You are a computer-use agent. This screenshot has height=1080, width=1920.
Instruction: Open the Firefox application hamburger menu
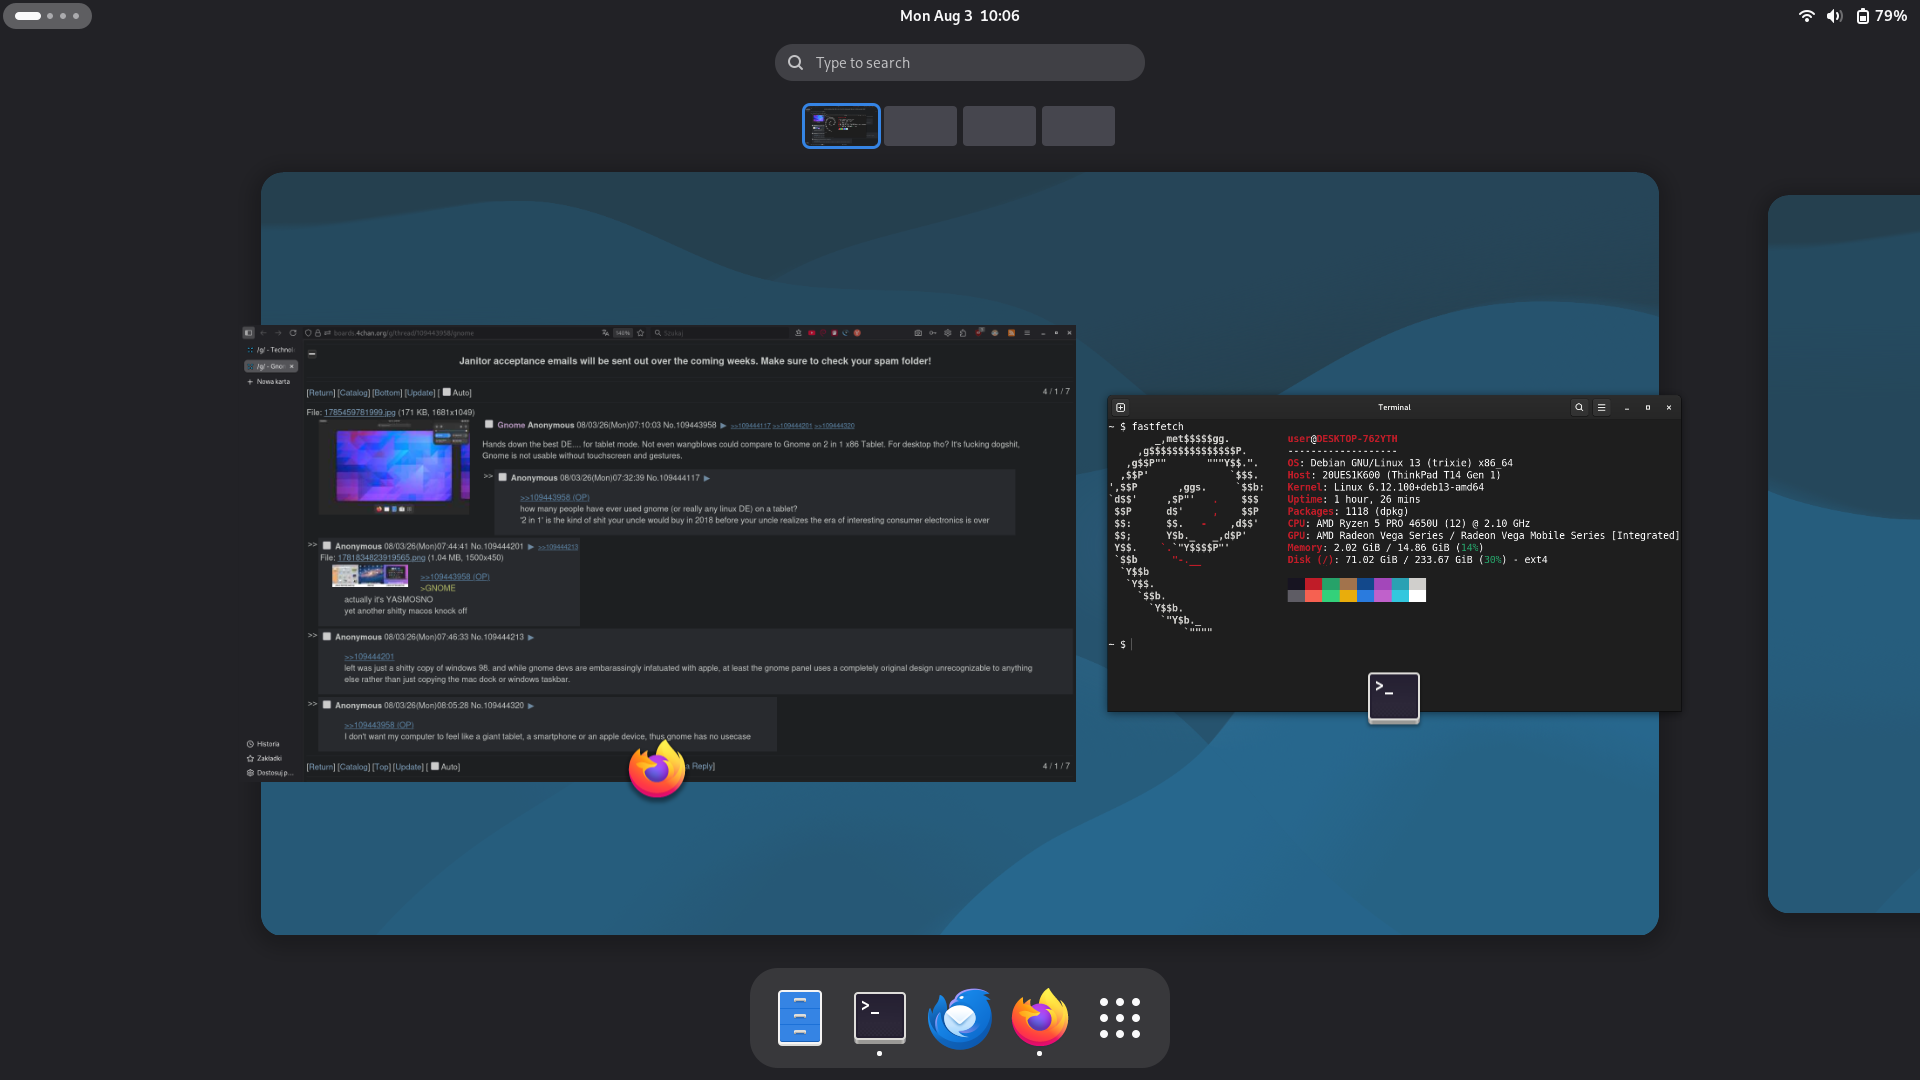click(1027, 333)
